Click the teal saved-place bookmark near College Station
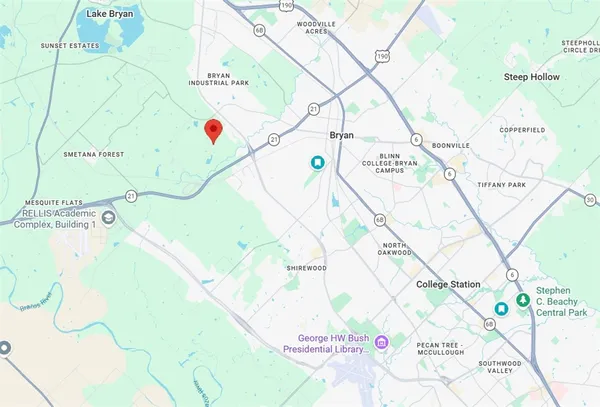This screenshot has height=407, width=600. point(501,308)
